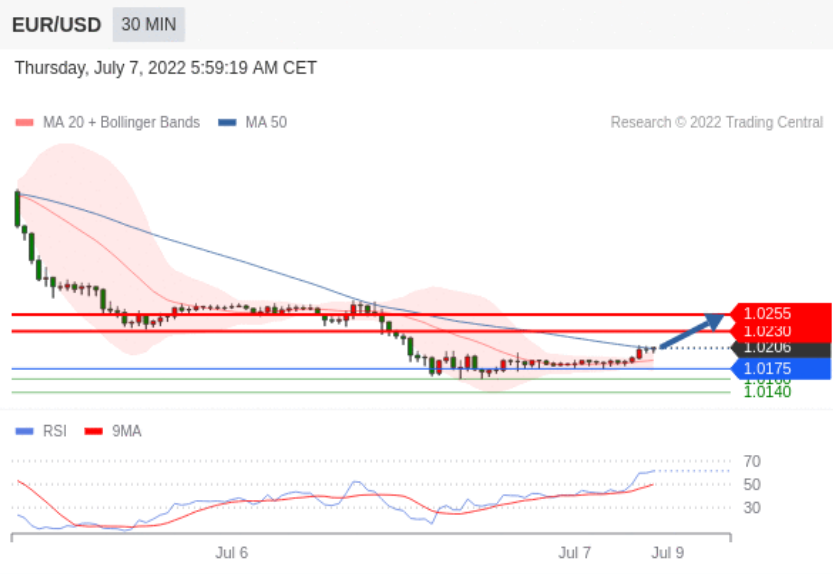Click the Research © 2022 Trading Central credit

[717, 122]
